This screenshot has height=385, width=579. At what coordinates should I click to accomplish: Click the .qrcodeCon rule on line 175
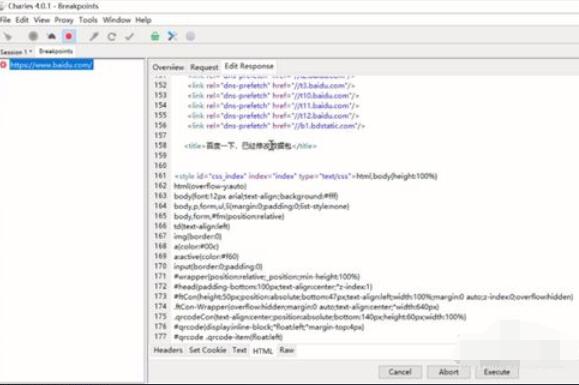(x=320, y=317)
